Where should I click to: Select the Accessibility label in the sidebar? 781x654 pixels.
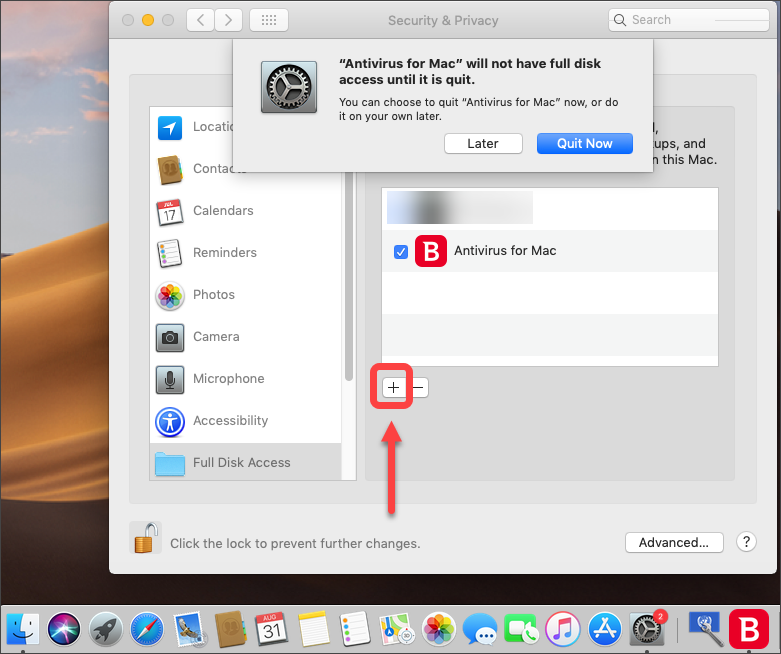tap(231, 421)
